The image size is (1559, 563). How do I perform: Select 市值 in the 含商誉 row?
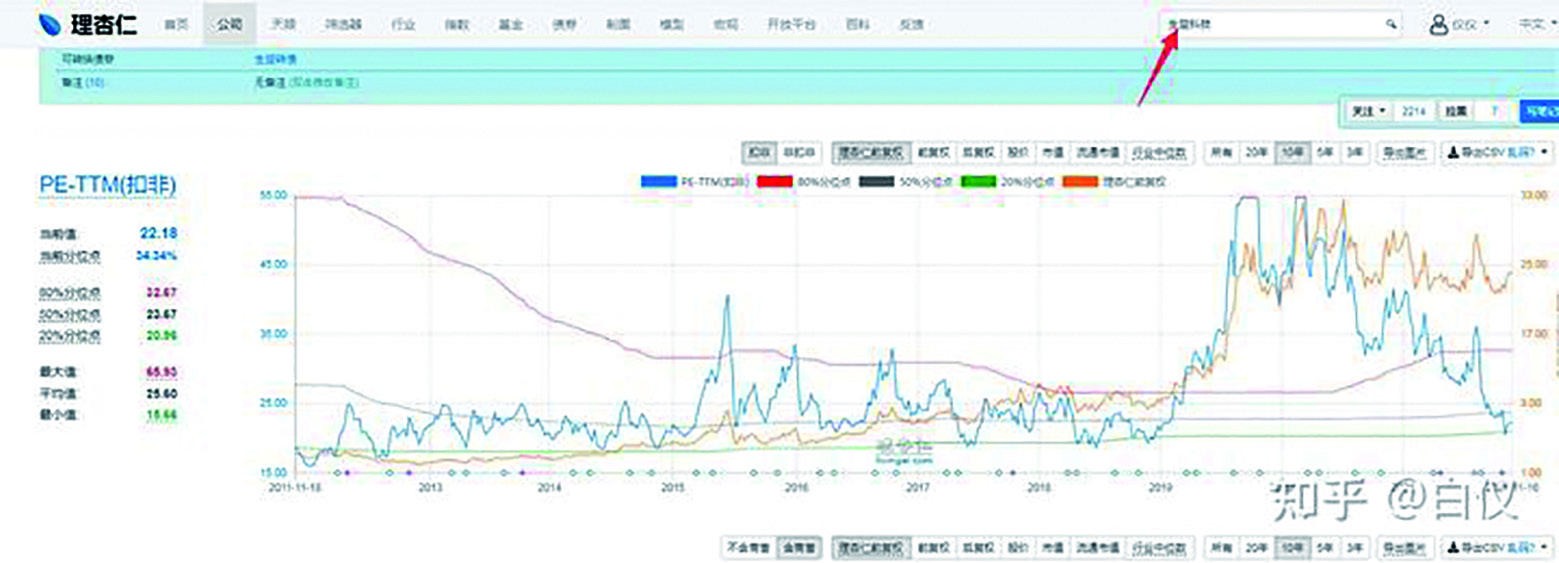[x=1053, y=548]
